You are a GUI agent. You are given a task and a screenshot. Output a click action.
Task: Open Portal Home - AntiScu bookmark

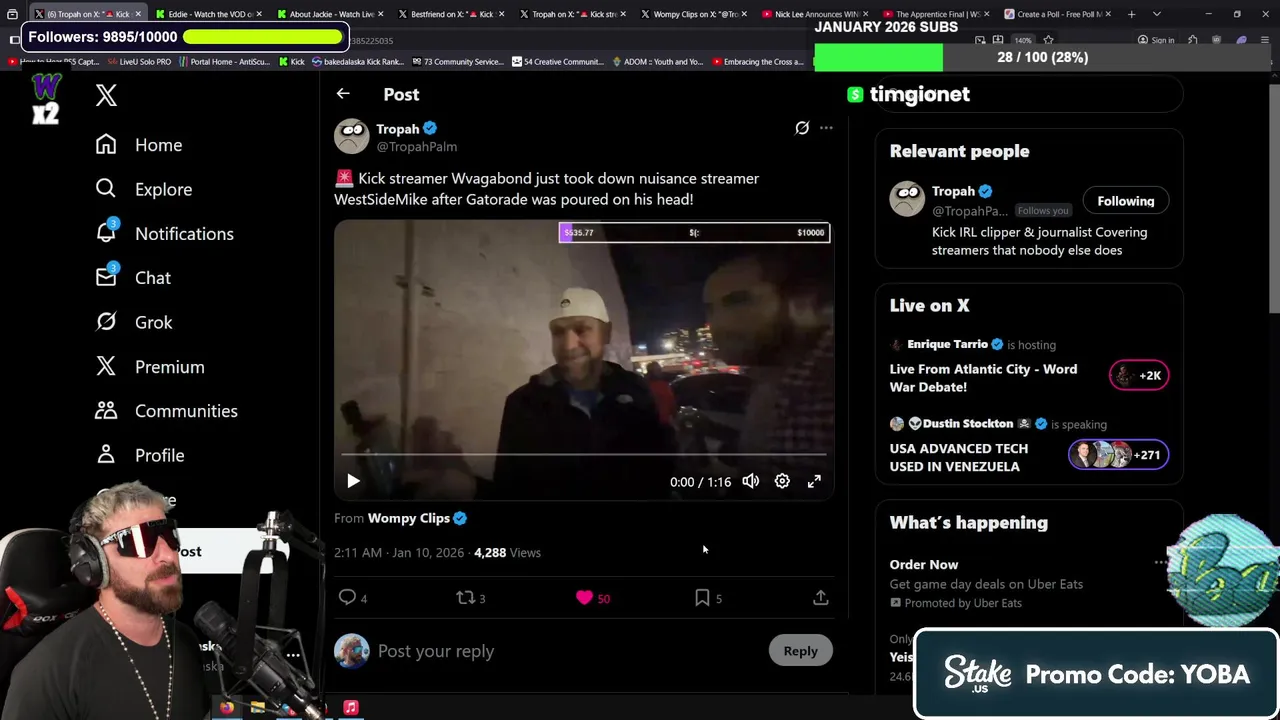[225, 62]
